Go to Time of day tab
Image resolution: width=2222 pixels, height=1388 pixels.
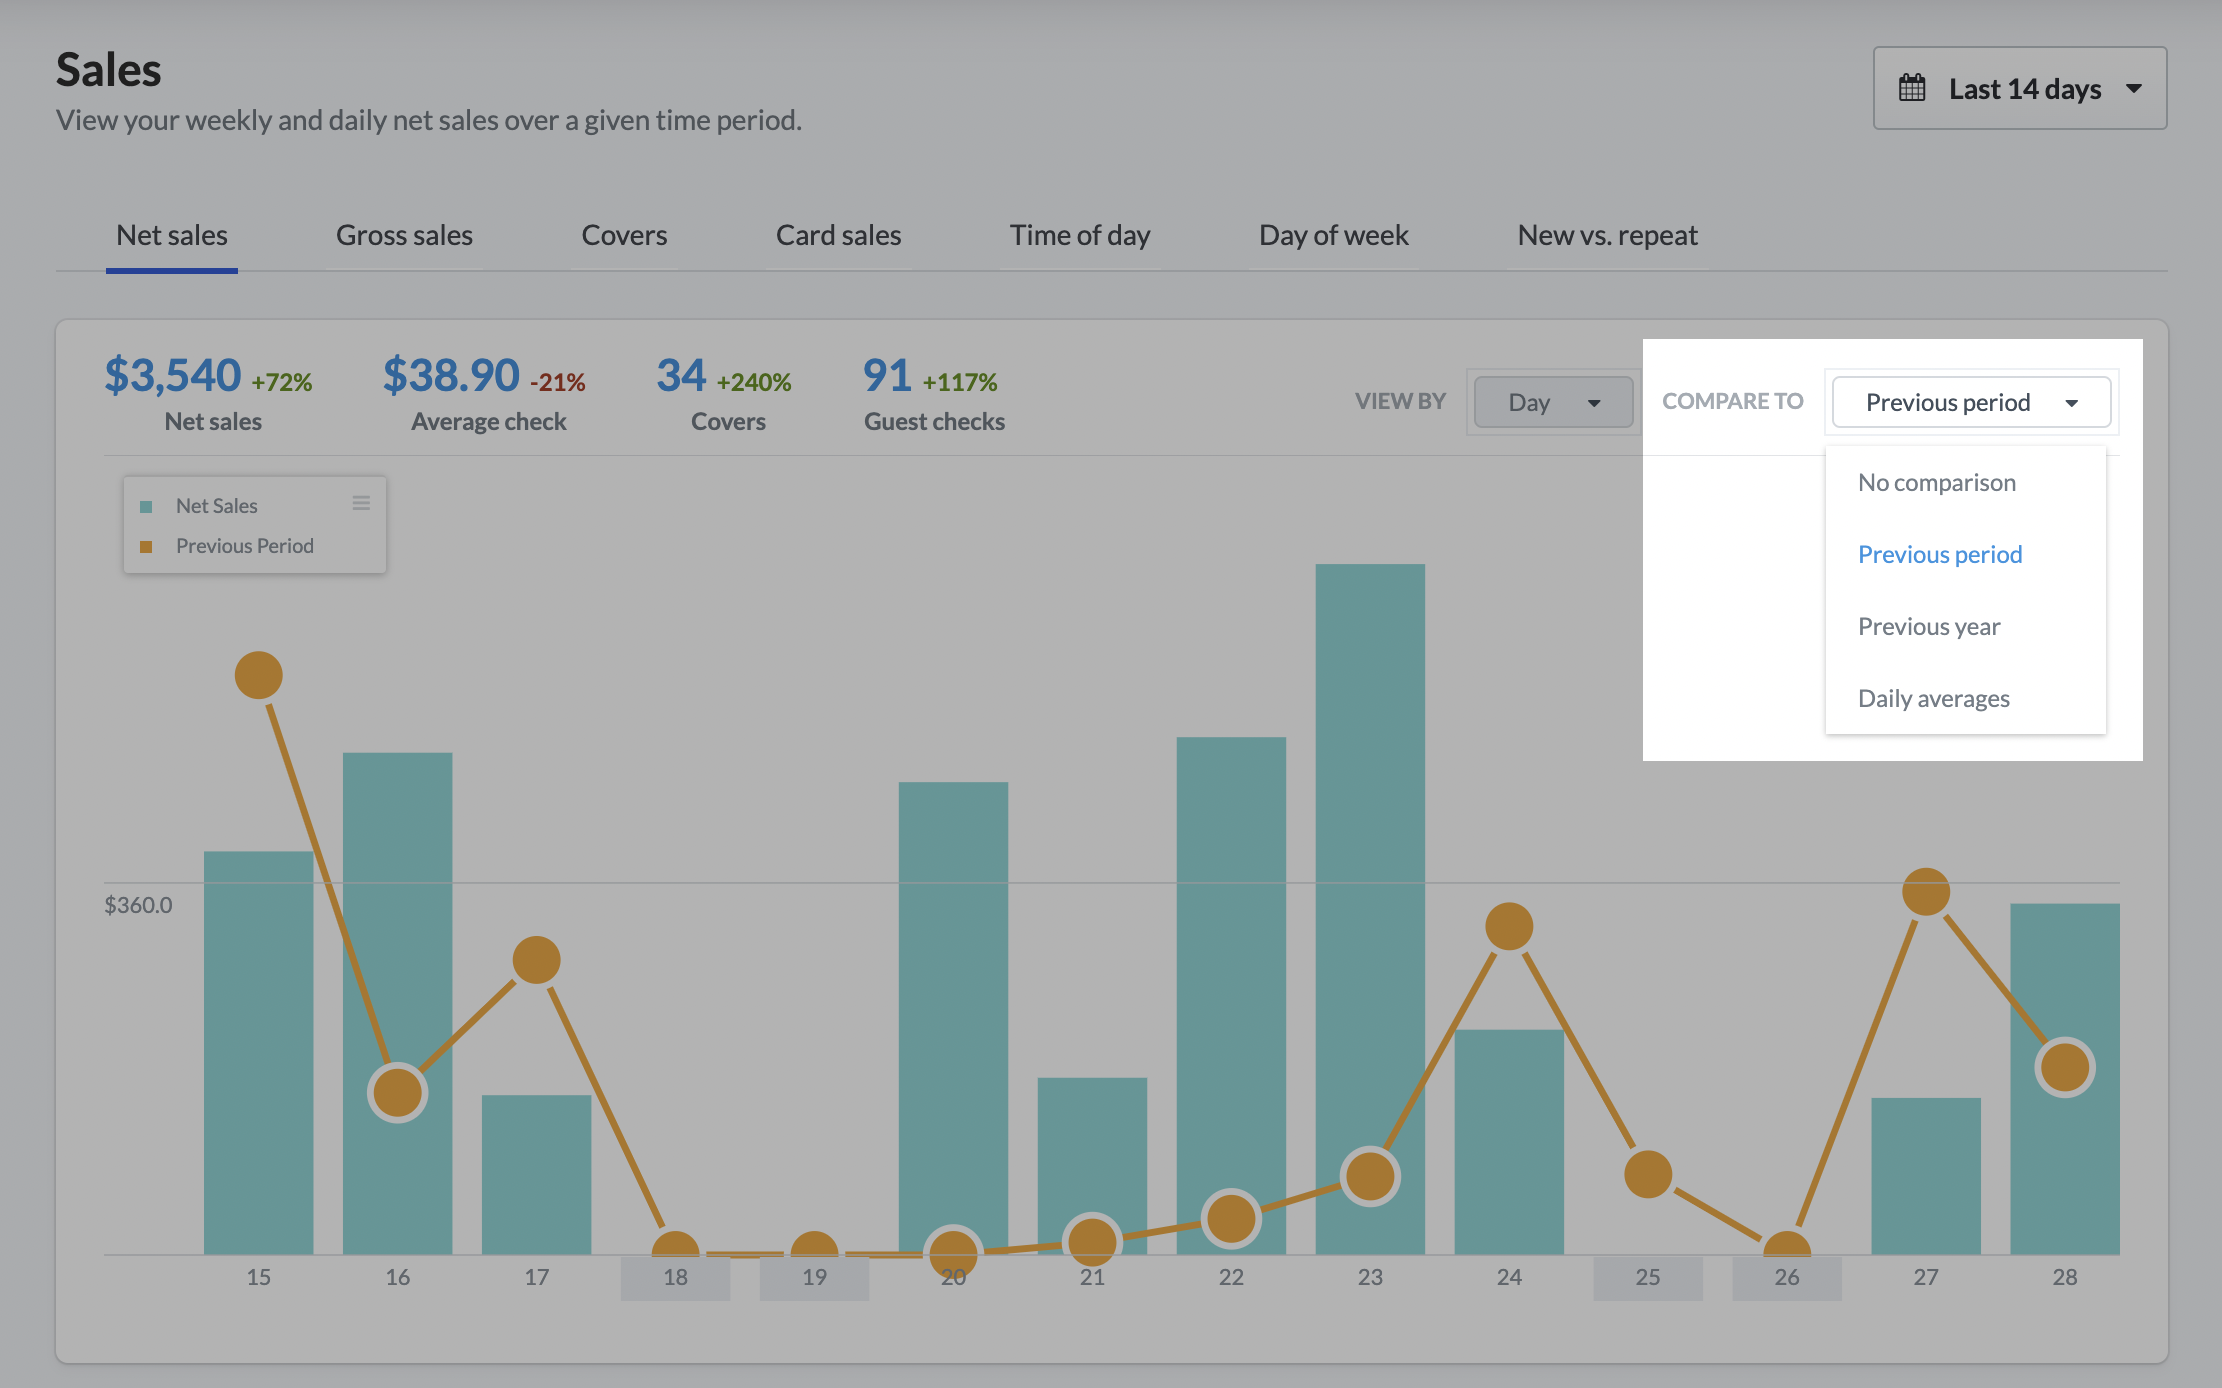[x=1079, y=236]
